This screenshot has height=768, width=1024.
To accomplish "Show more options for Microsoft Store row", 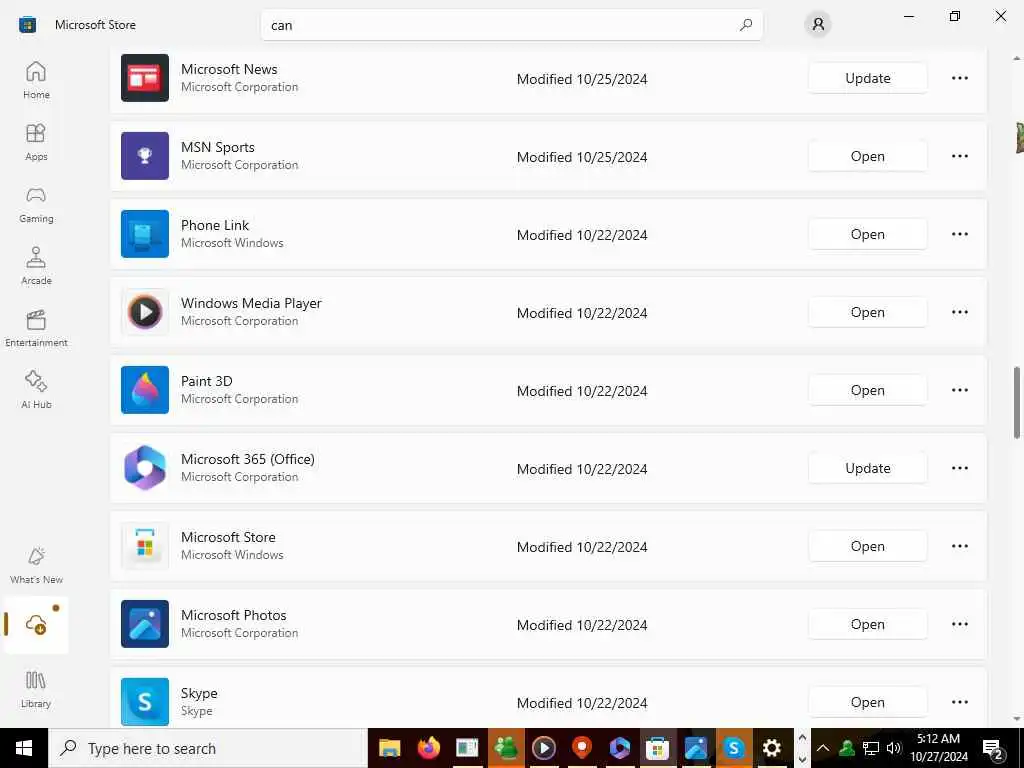I will click(959, 546).
